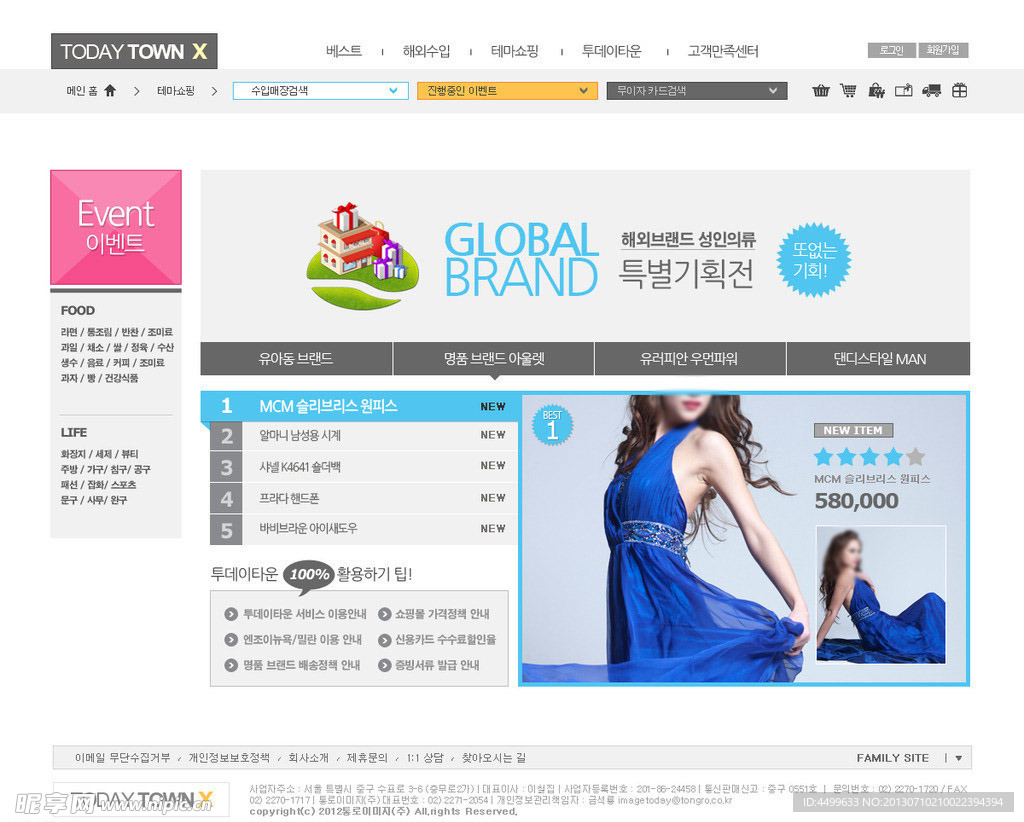Select rank 4 프라다 핸드폰
Viewport: 1024px width, 822px height.
click(364, 498)
